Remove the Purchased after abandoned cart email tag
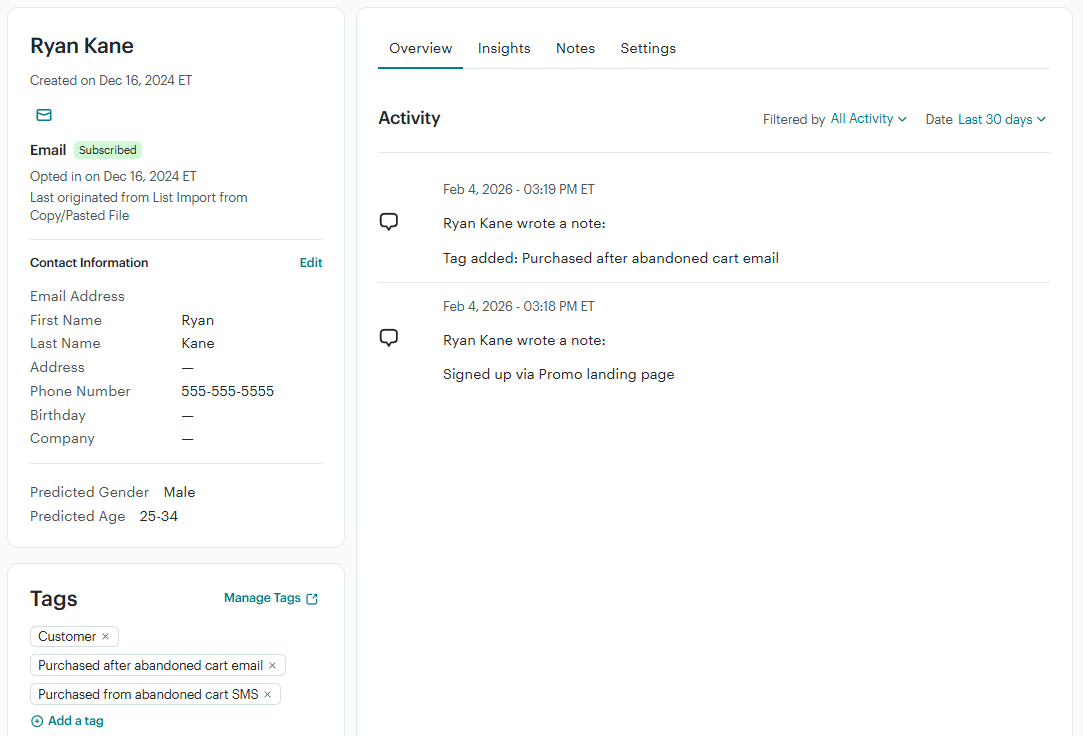The width and height of the screenshot is (1083, 736). click(x=272, y=664)
